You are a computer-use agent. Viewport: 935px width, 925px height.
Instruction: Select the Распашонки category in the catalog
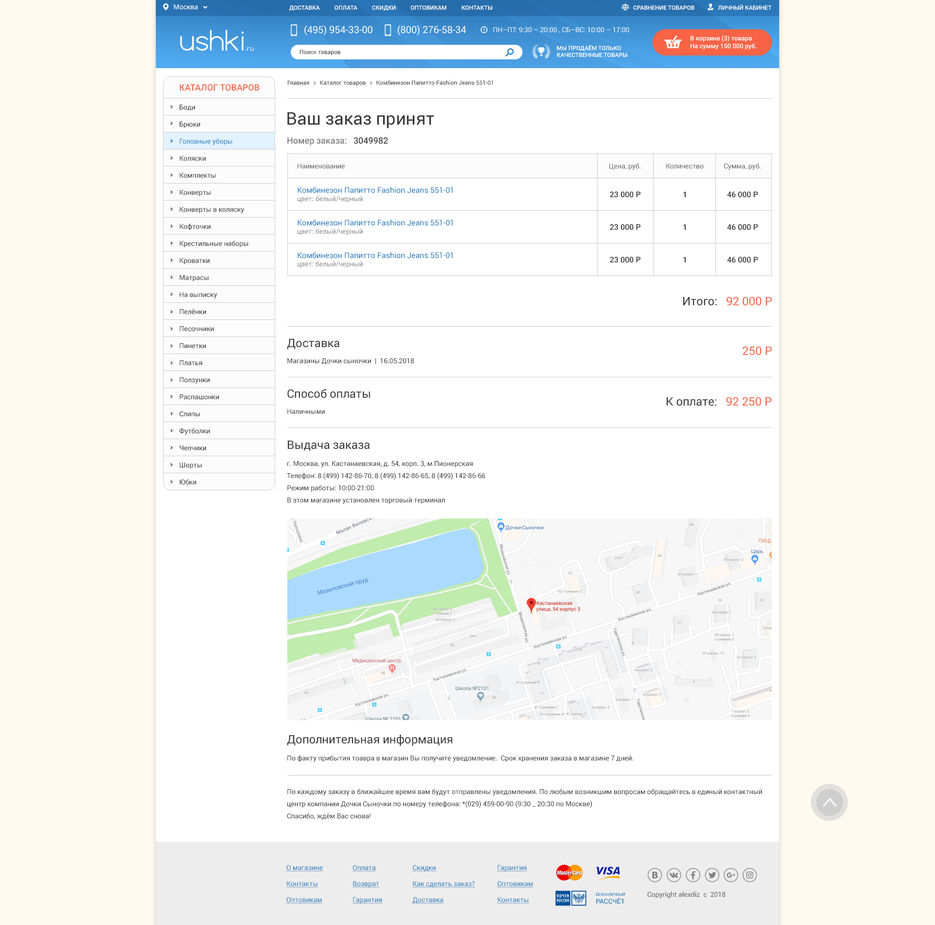219,397
